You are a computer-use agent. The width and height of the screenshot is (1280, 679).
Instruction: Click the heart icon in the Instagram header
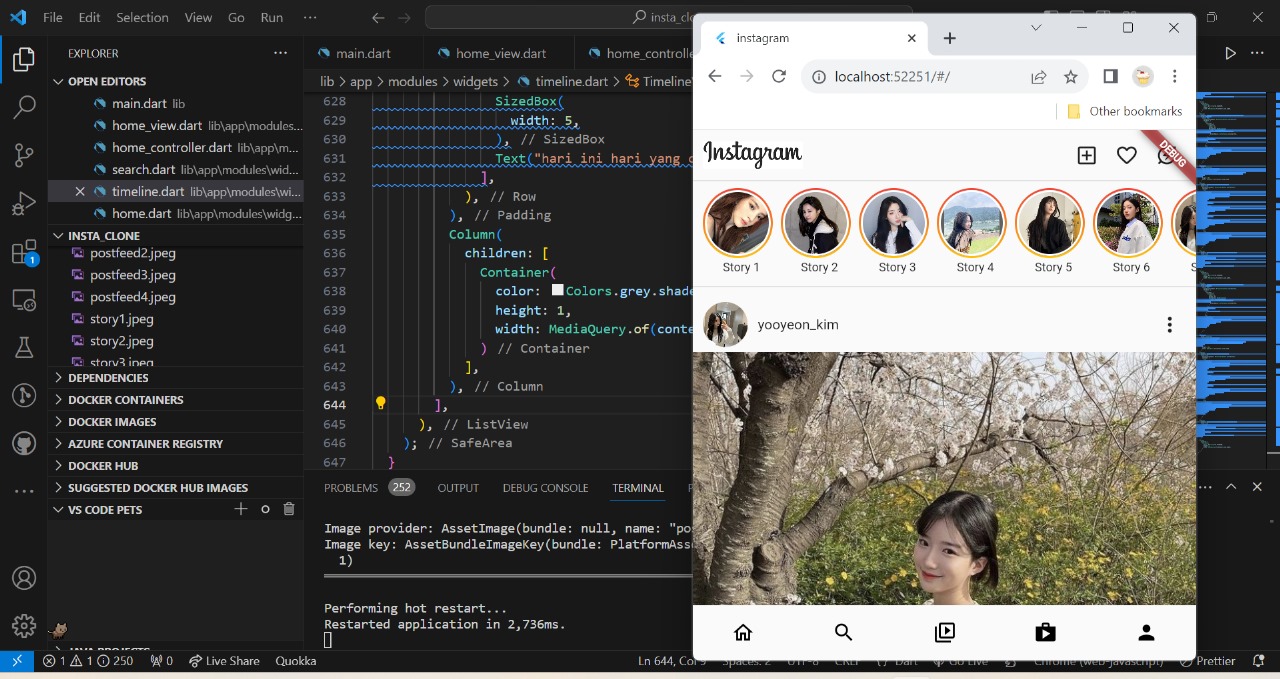1126,155
